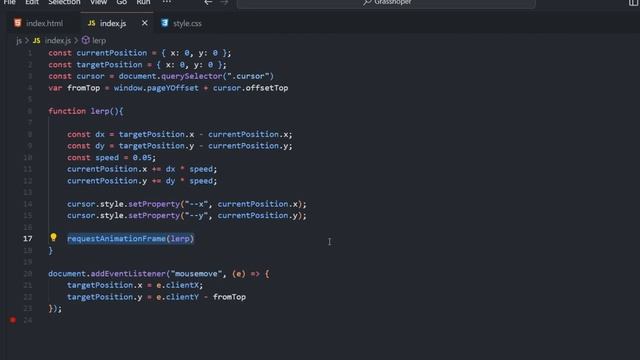The image size is (640, 360).
Task: Expand the overflow menu ellipsis
Action: [x=167, y=2]
